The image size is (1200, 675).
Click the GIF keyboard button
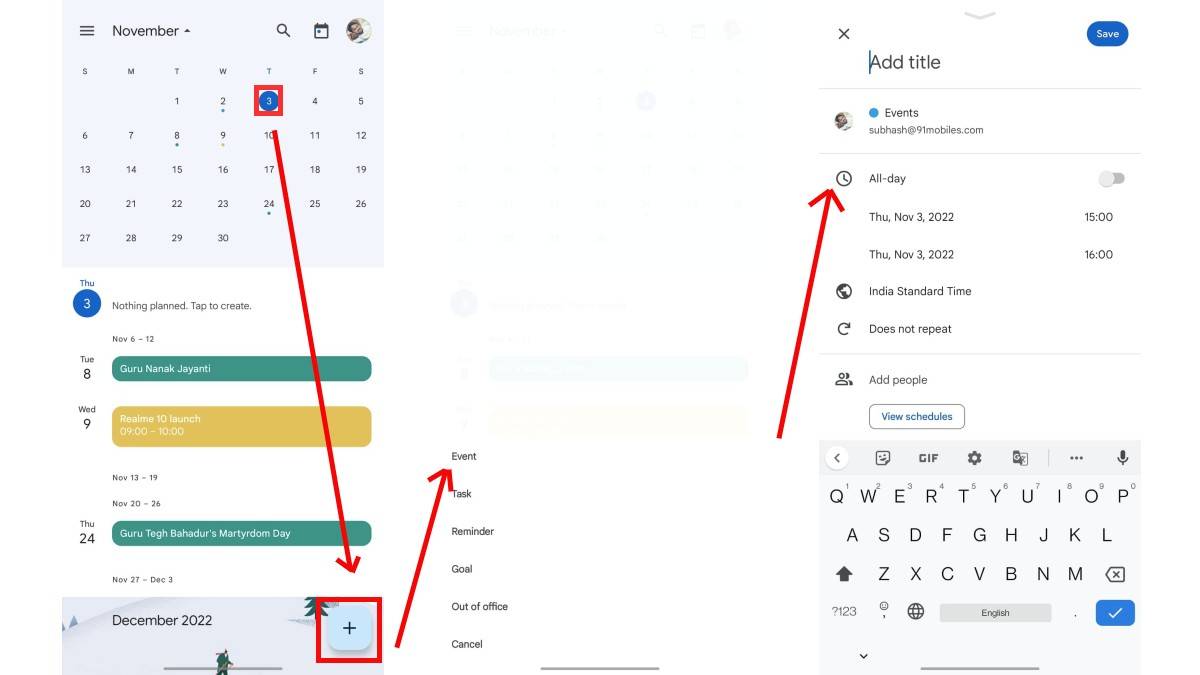pos(928,458)
